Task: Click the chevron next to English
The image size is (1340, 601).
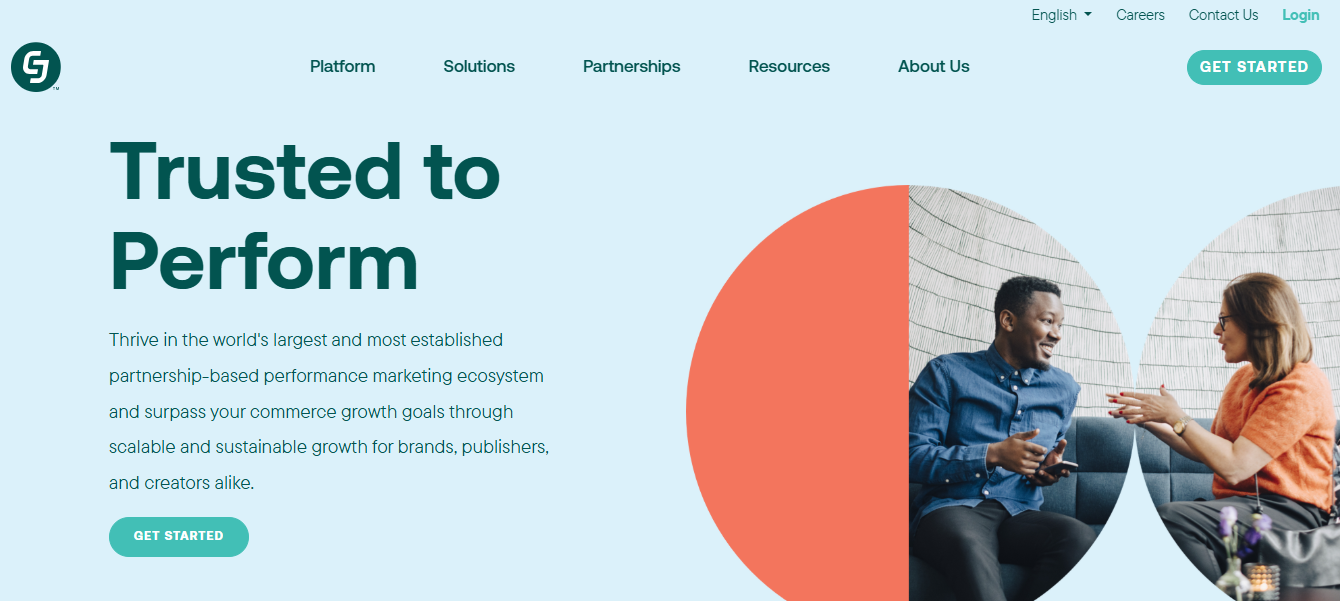Action: click(1088, 15)
